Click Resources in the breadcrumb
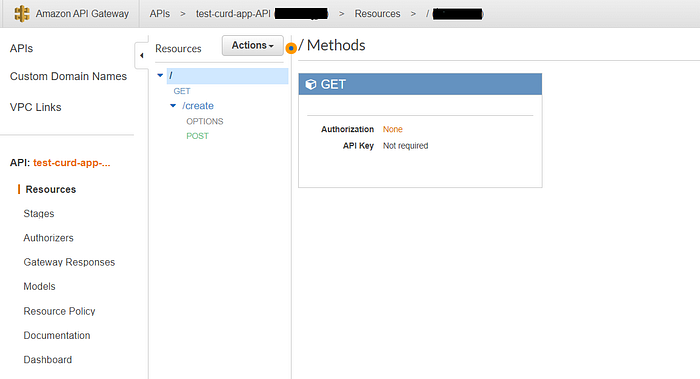 [377, 14]
